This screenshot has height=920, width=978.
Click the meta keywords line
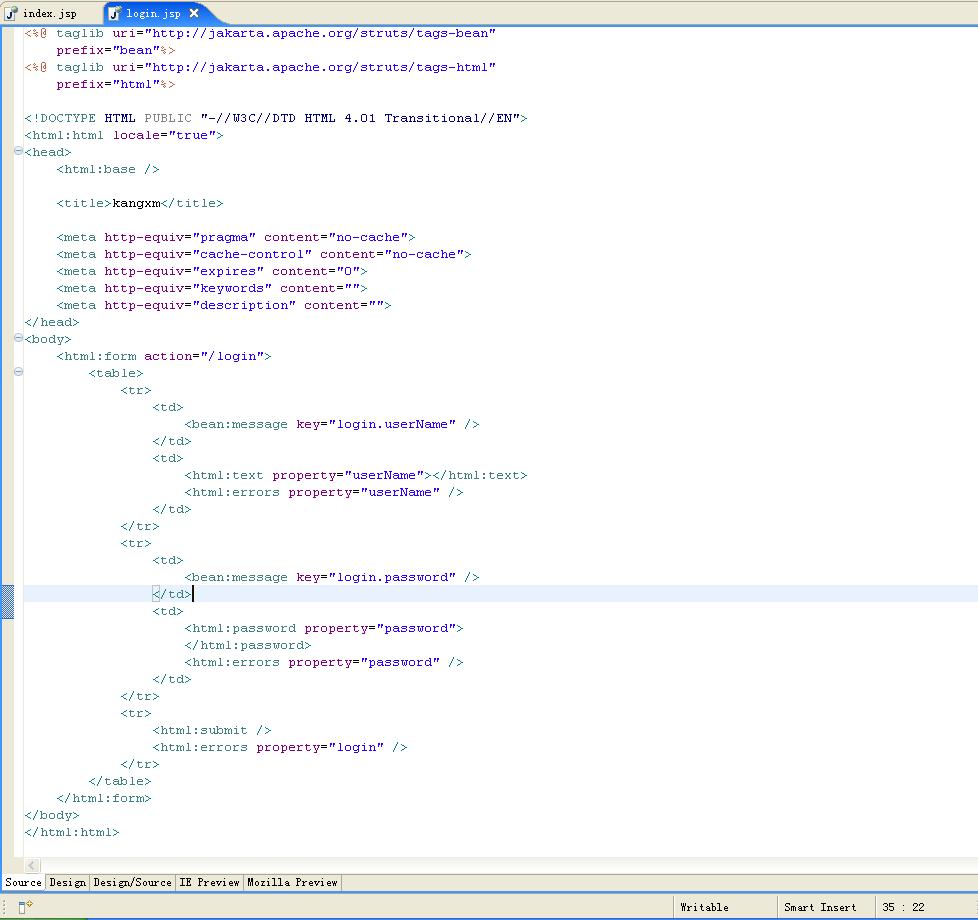point(212,288)
